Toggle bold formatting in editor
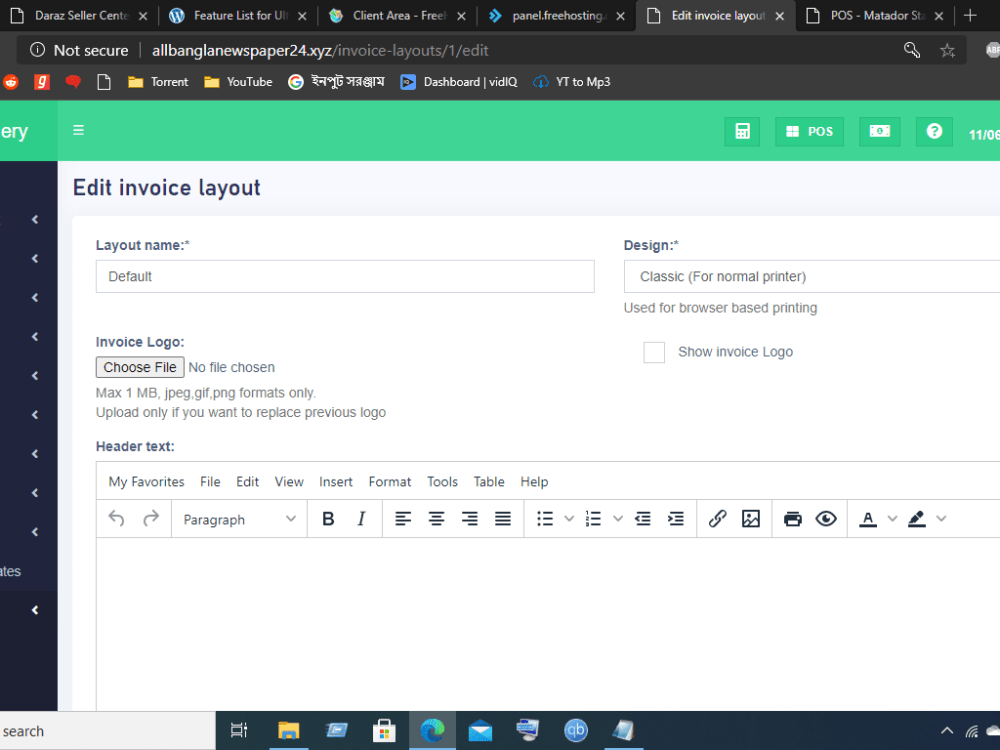Image resolution: width=1000 pixels, height=750 pixels. pos(328,518)
